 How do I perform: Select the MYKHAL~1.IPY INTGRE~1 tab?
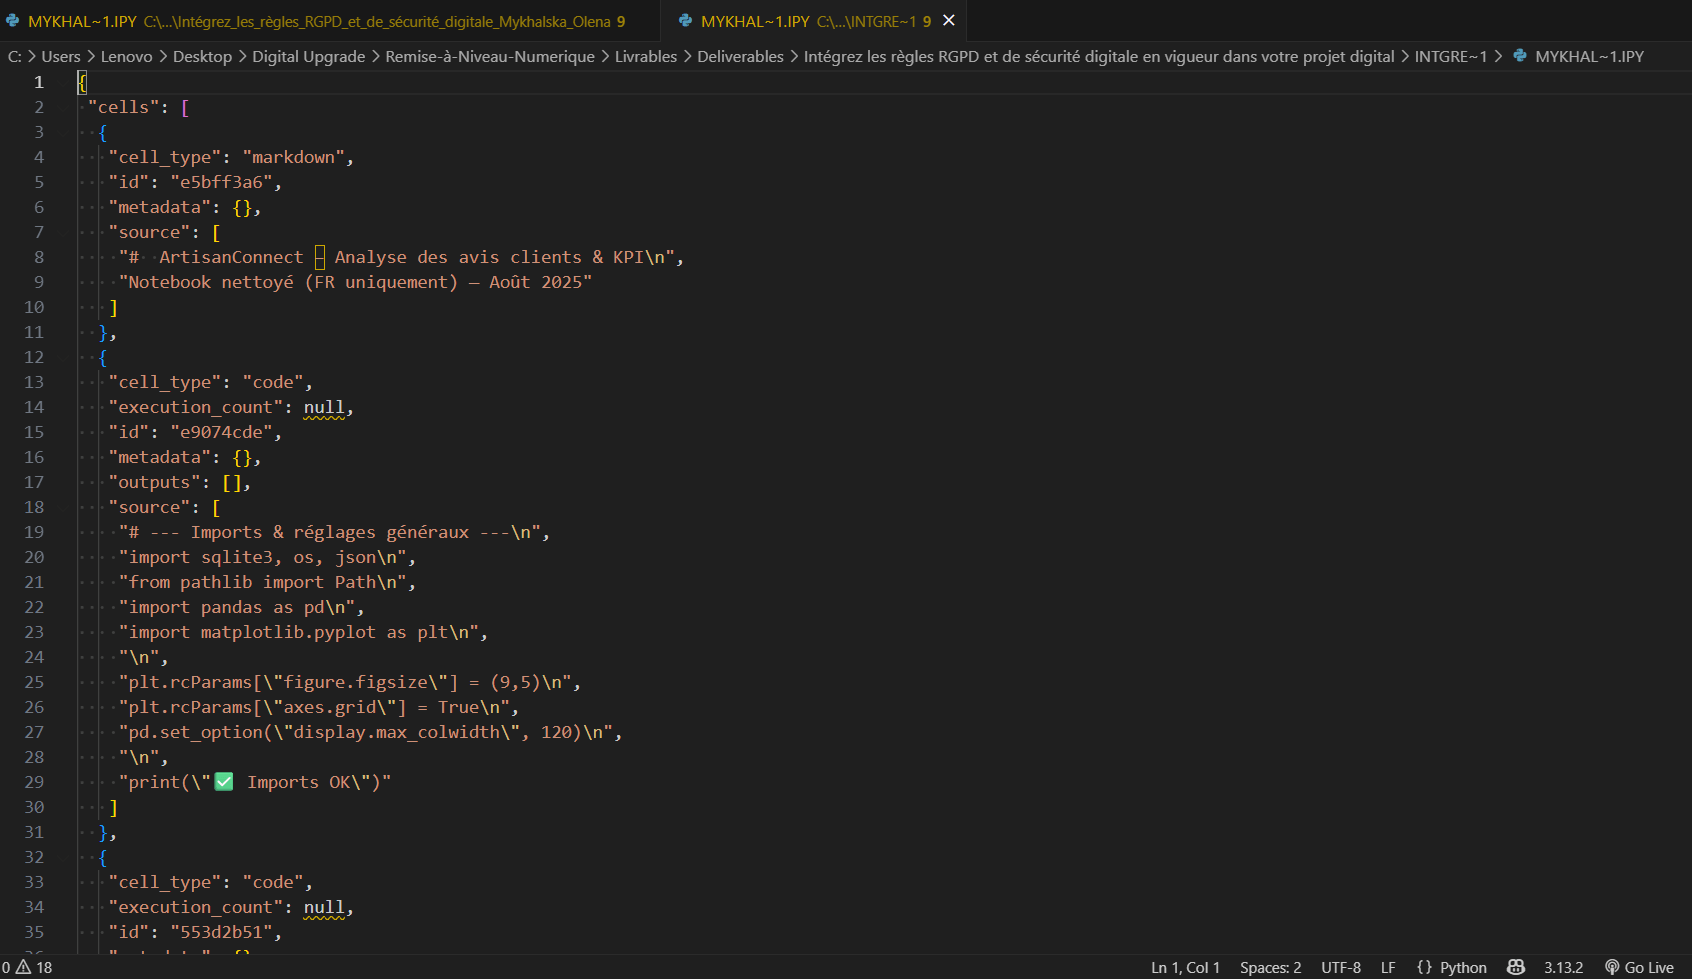(815, 21)
